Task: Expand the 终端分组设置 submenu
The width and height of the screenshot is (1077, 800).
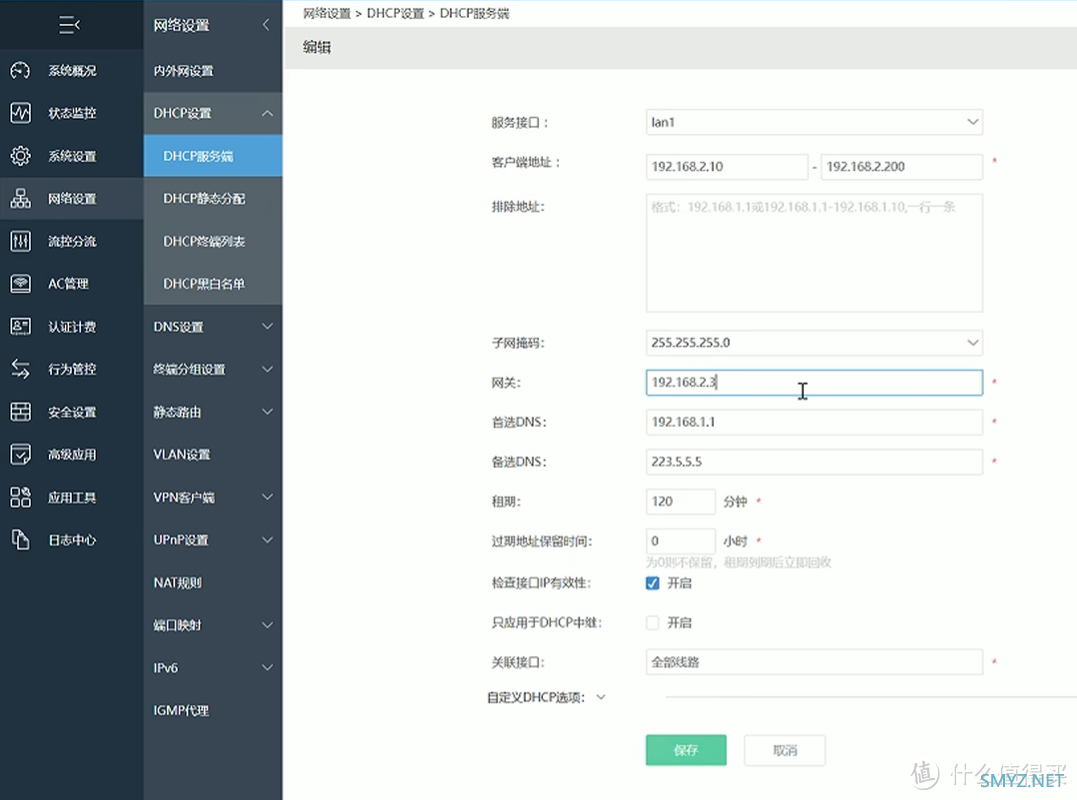Action: [x=267, y=369]
